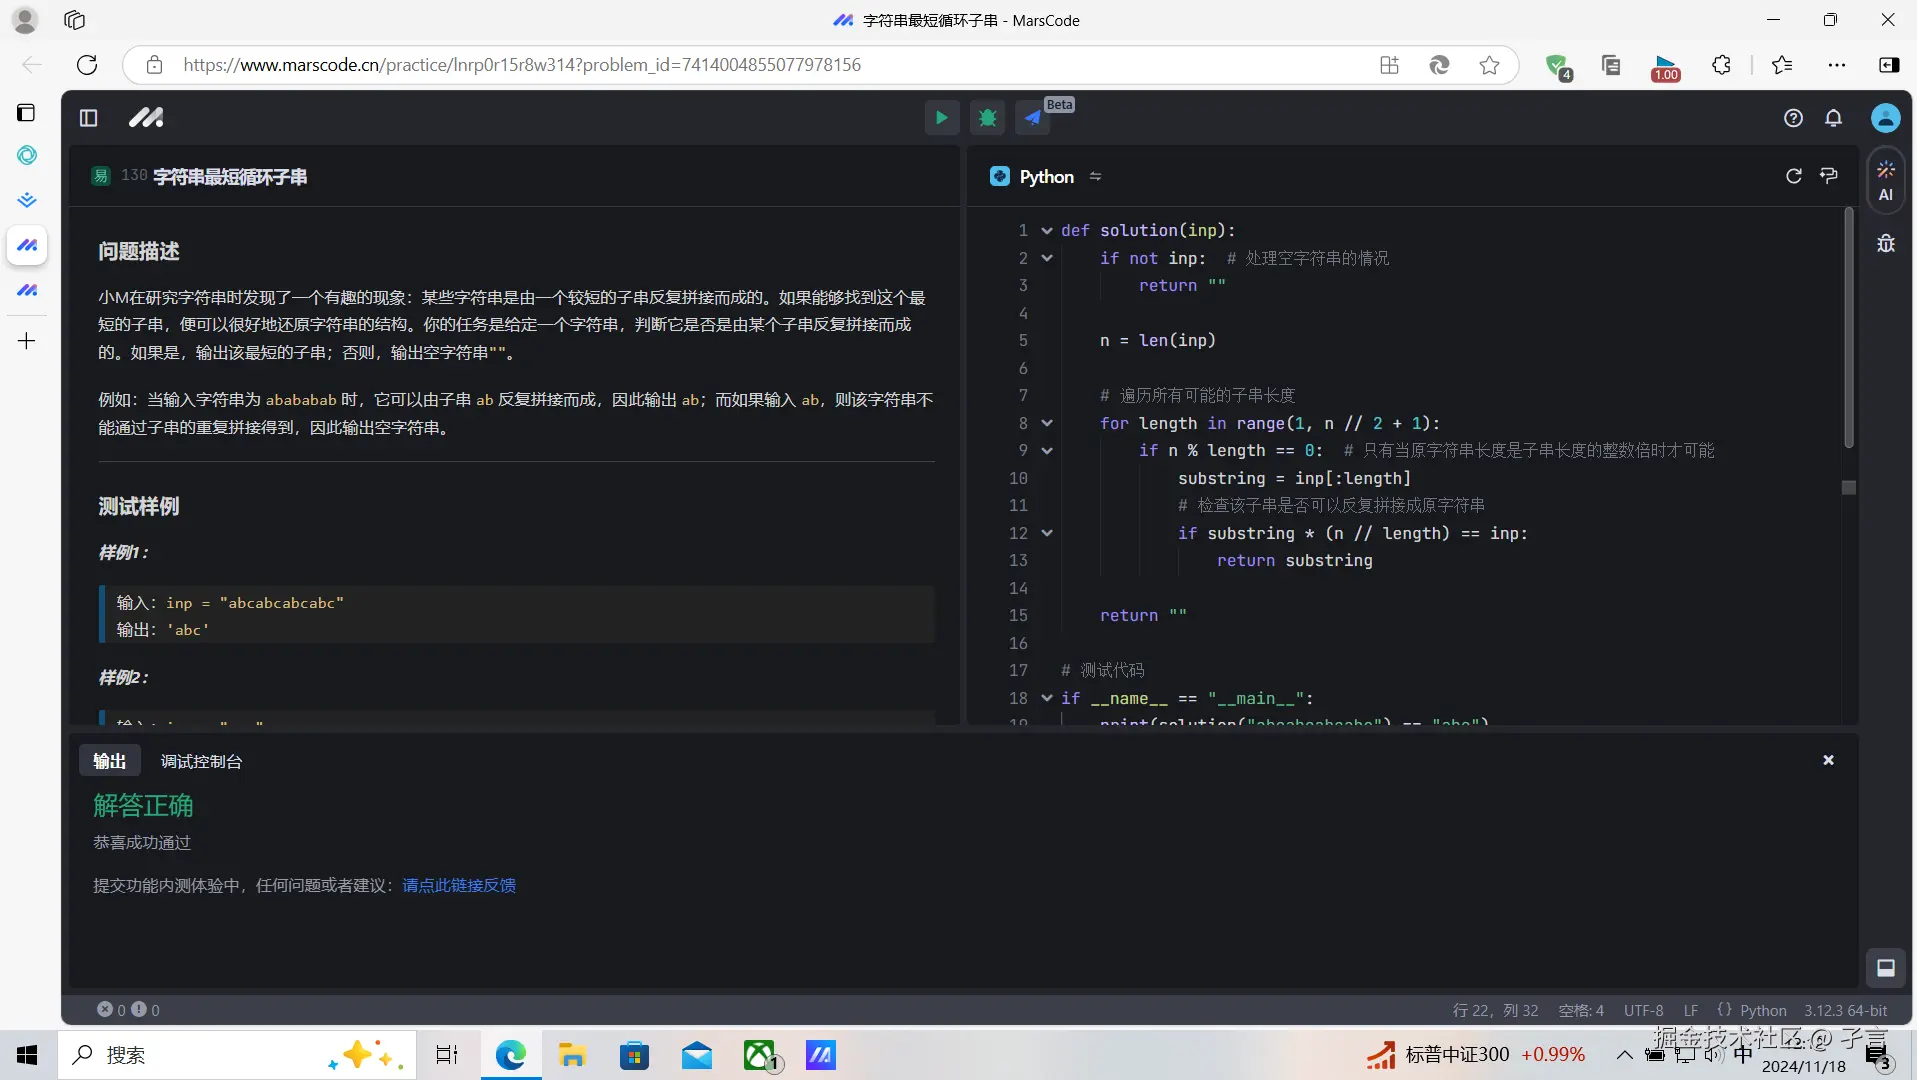Image resolution: width=1917 pixels, height=1080 pixels.
Task: Open notifications via the bell icon
Action: click(1834, 117)
